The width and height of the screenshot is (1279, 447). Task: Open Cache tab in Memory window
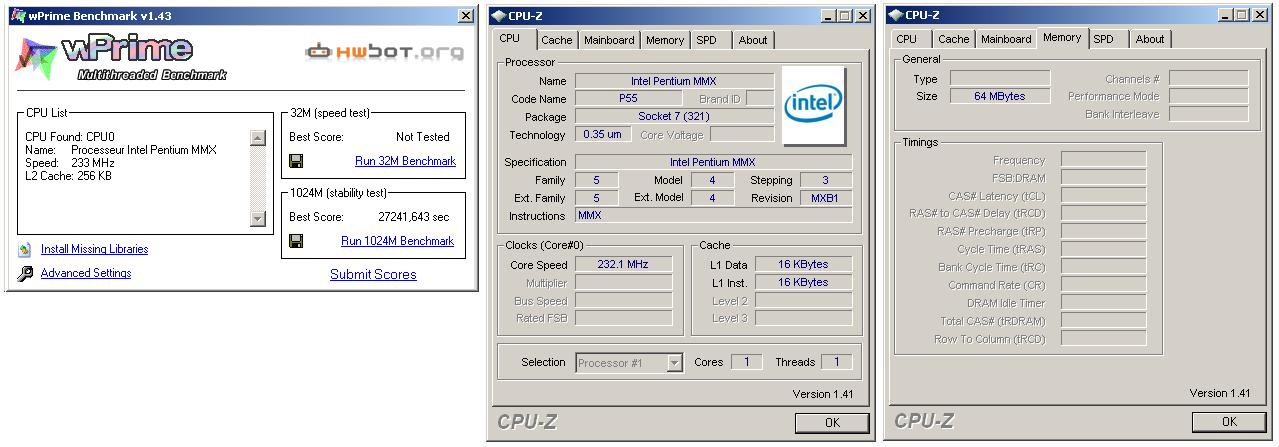953,39
